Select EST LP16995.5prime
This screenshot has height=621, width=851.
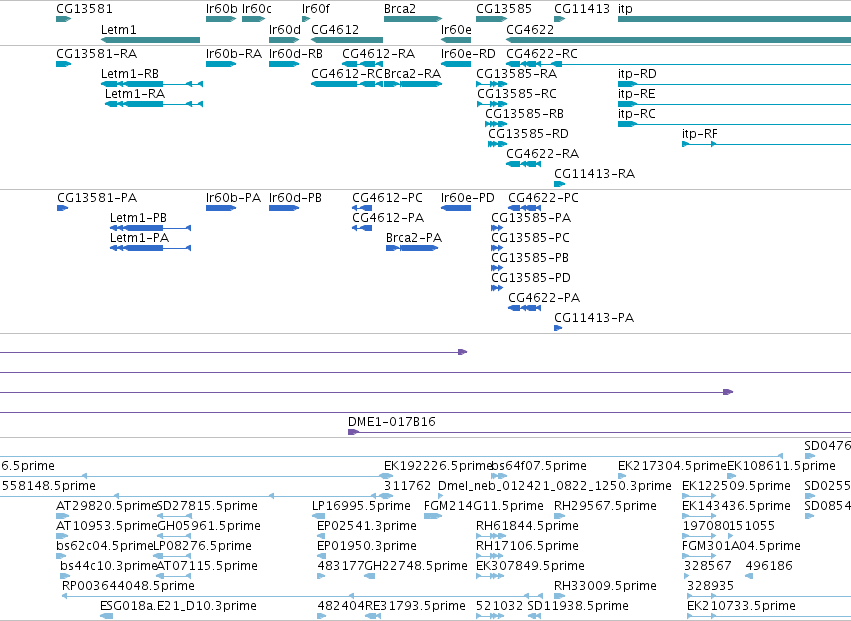tap(361, 506)
